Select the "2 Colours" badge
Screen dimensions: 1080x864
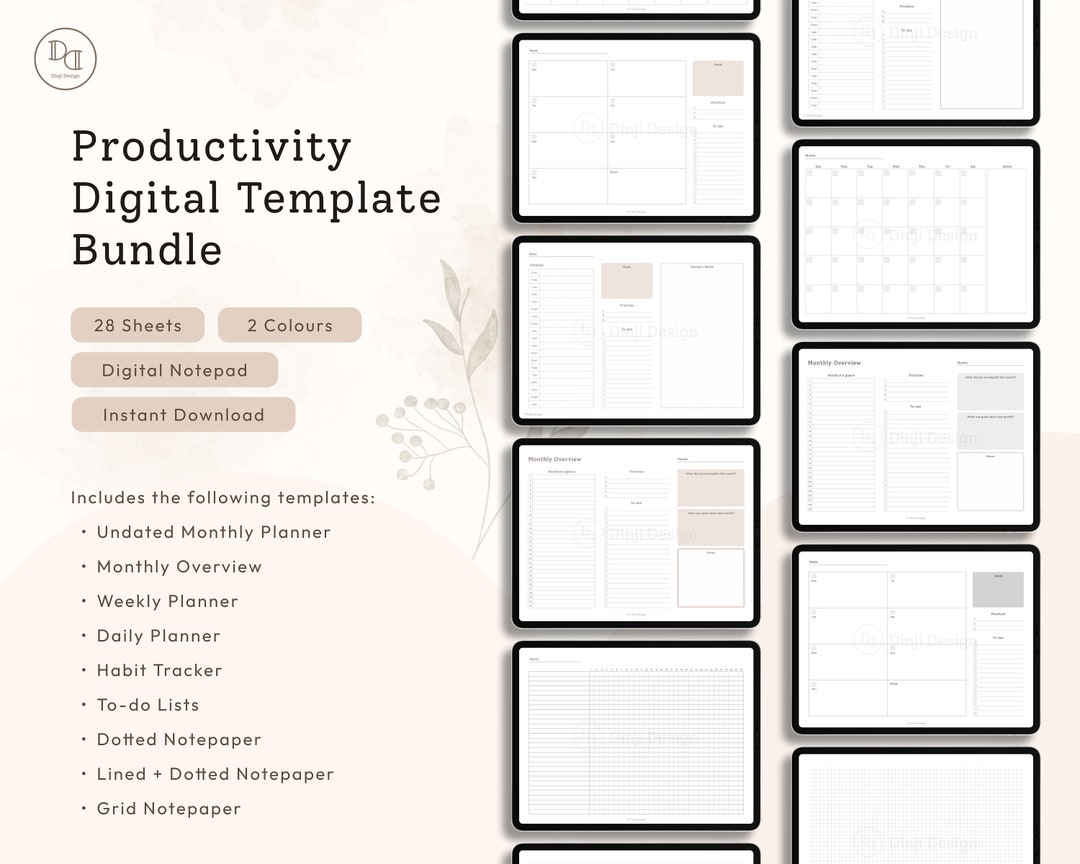(x=289, y=325)
